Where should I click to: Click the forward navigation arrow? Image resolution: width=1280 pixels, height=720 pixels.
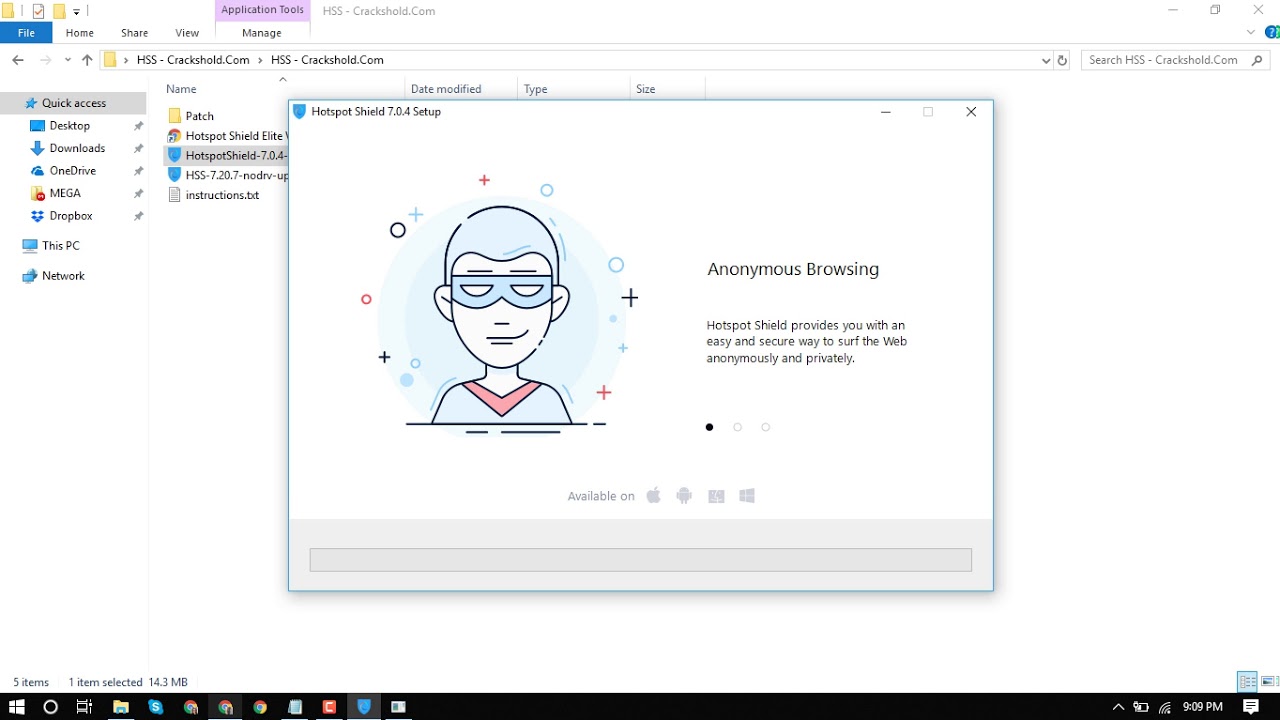click(x=45, y=60)
